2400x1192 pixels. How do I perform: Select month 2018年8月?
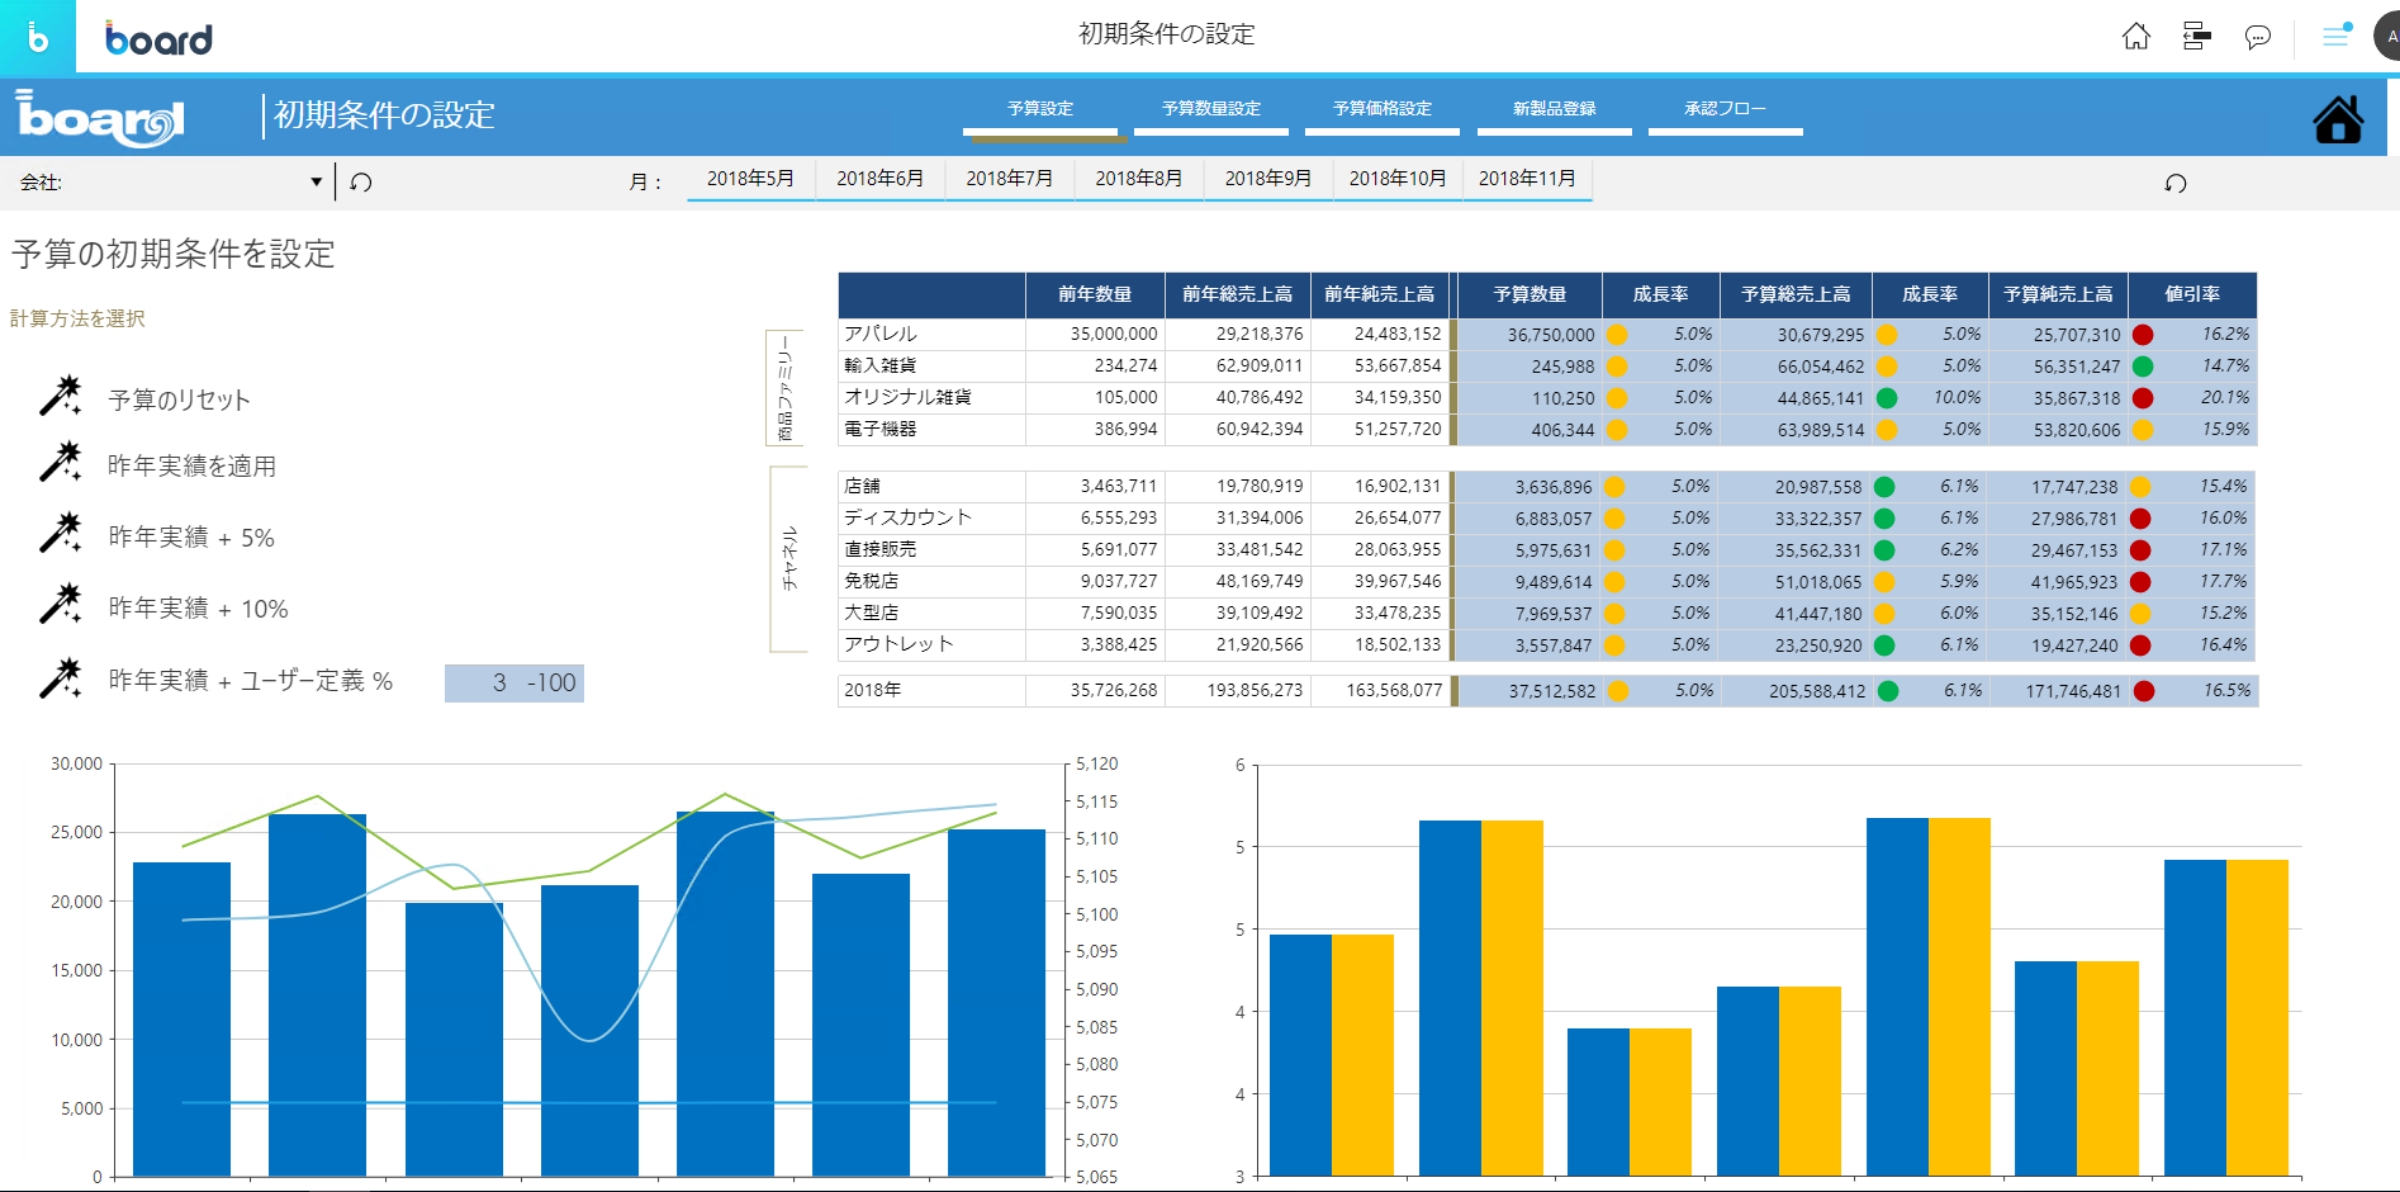click(x=1139, y=179)
